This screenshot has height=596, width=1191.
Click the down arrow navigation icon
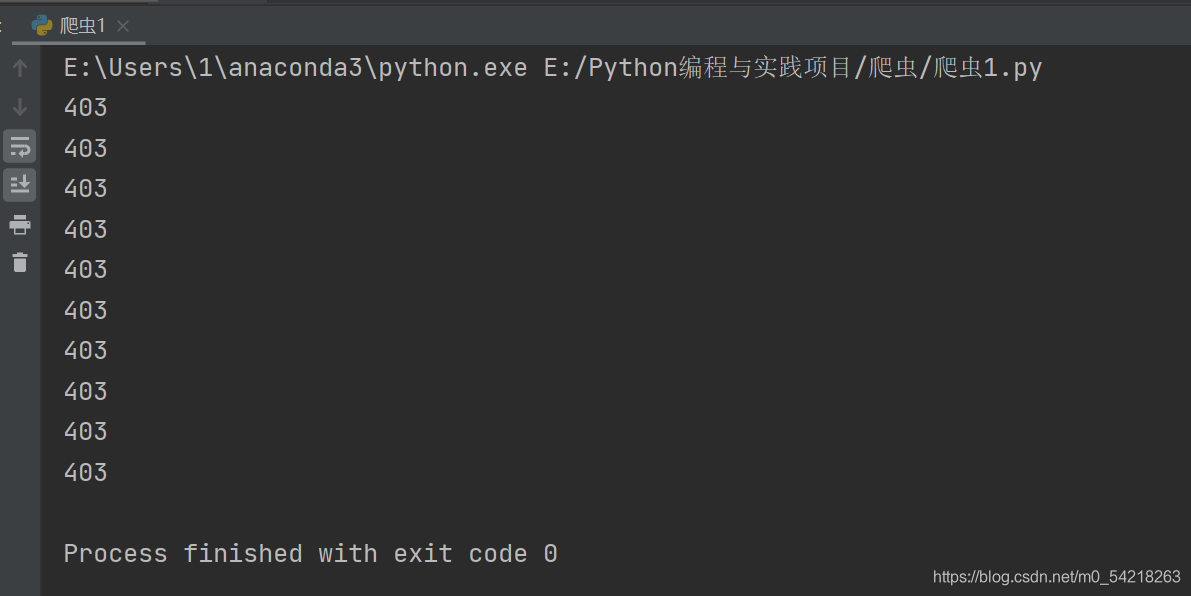point(19,106)
